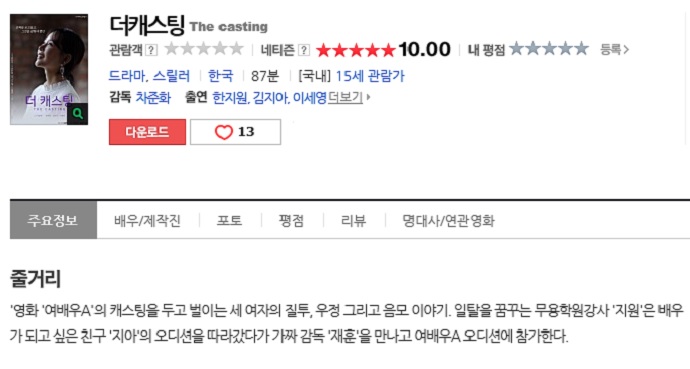Open the 포토 tab
Screen dimensions: 690x369
pos(229,220)
